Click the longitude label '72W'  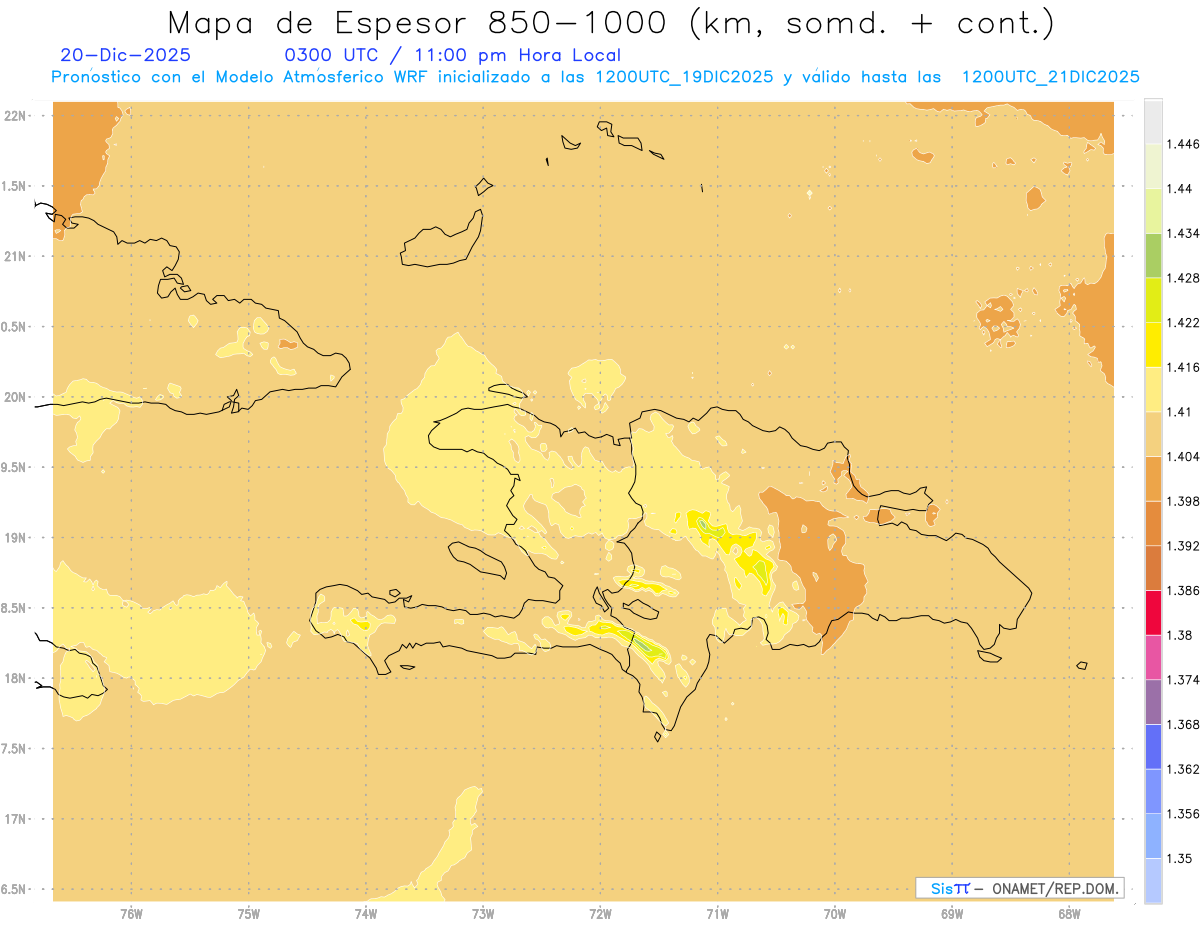(600, 914)
